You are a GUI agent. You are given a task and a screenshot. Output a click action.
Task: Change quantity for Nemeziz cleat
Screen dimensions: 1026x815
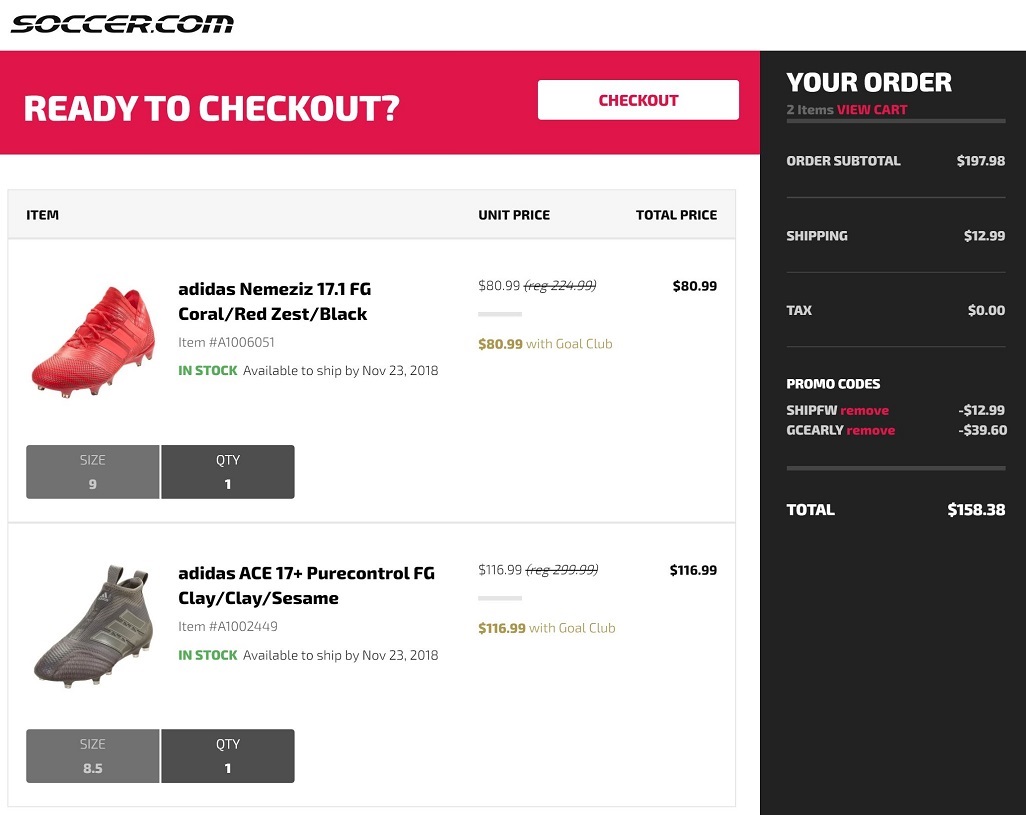coord(228,472)
